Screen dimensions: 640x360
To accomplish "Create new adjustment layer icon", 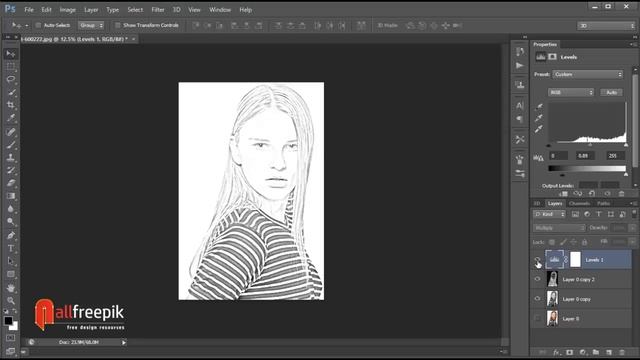I will [582, 352].
